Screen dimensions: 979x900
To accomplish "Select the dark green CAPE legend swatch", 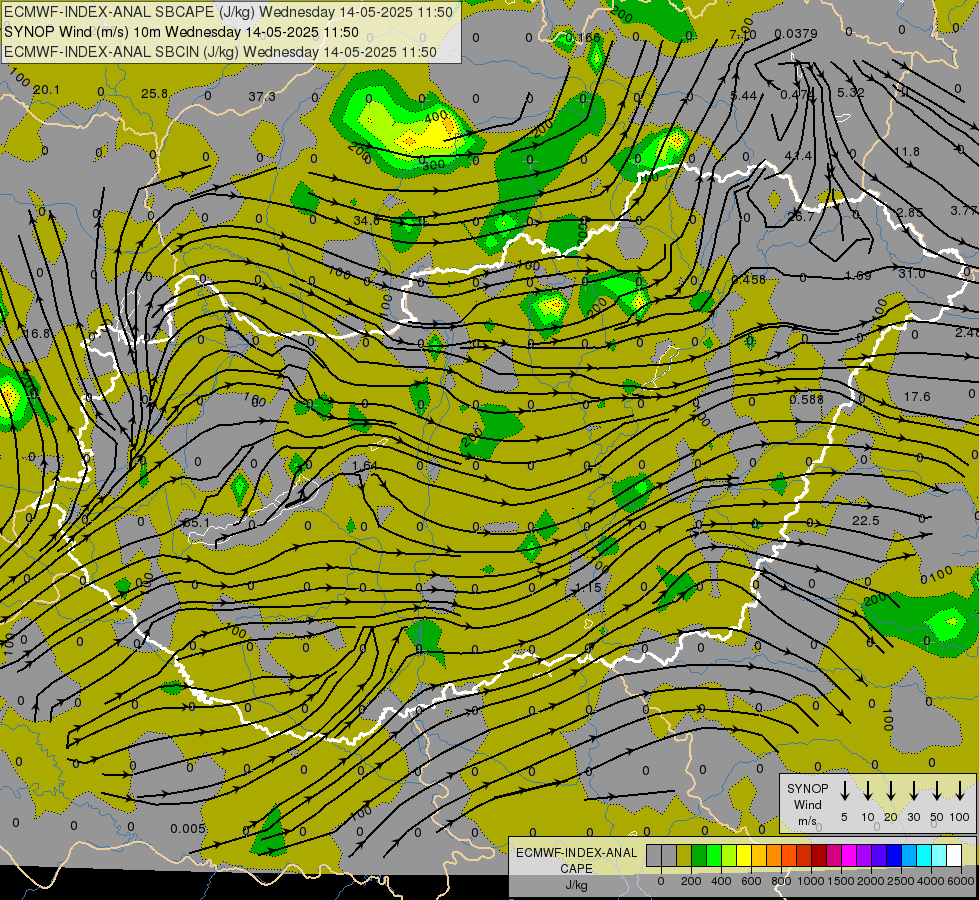I will (699, 856).
